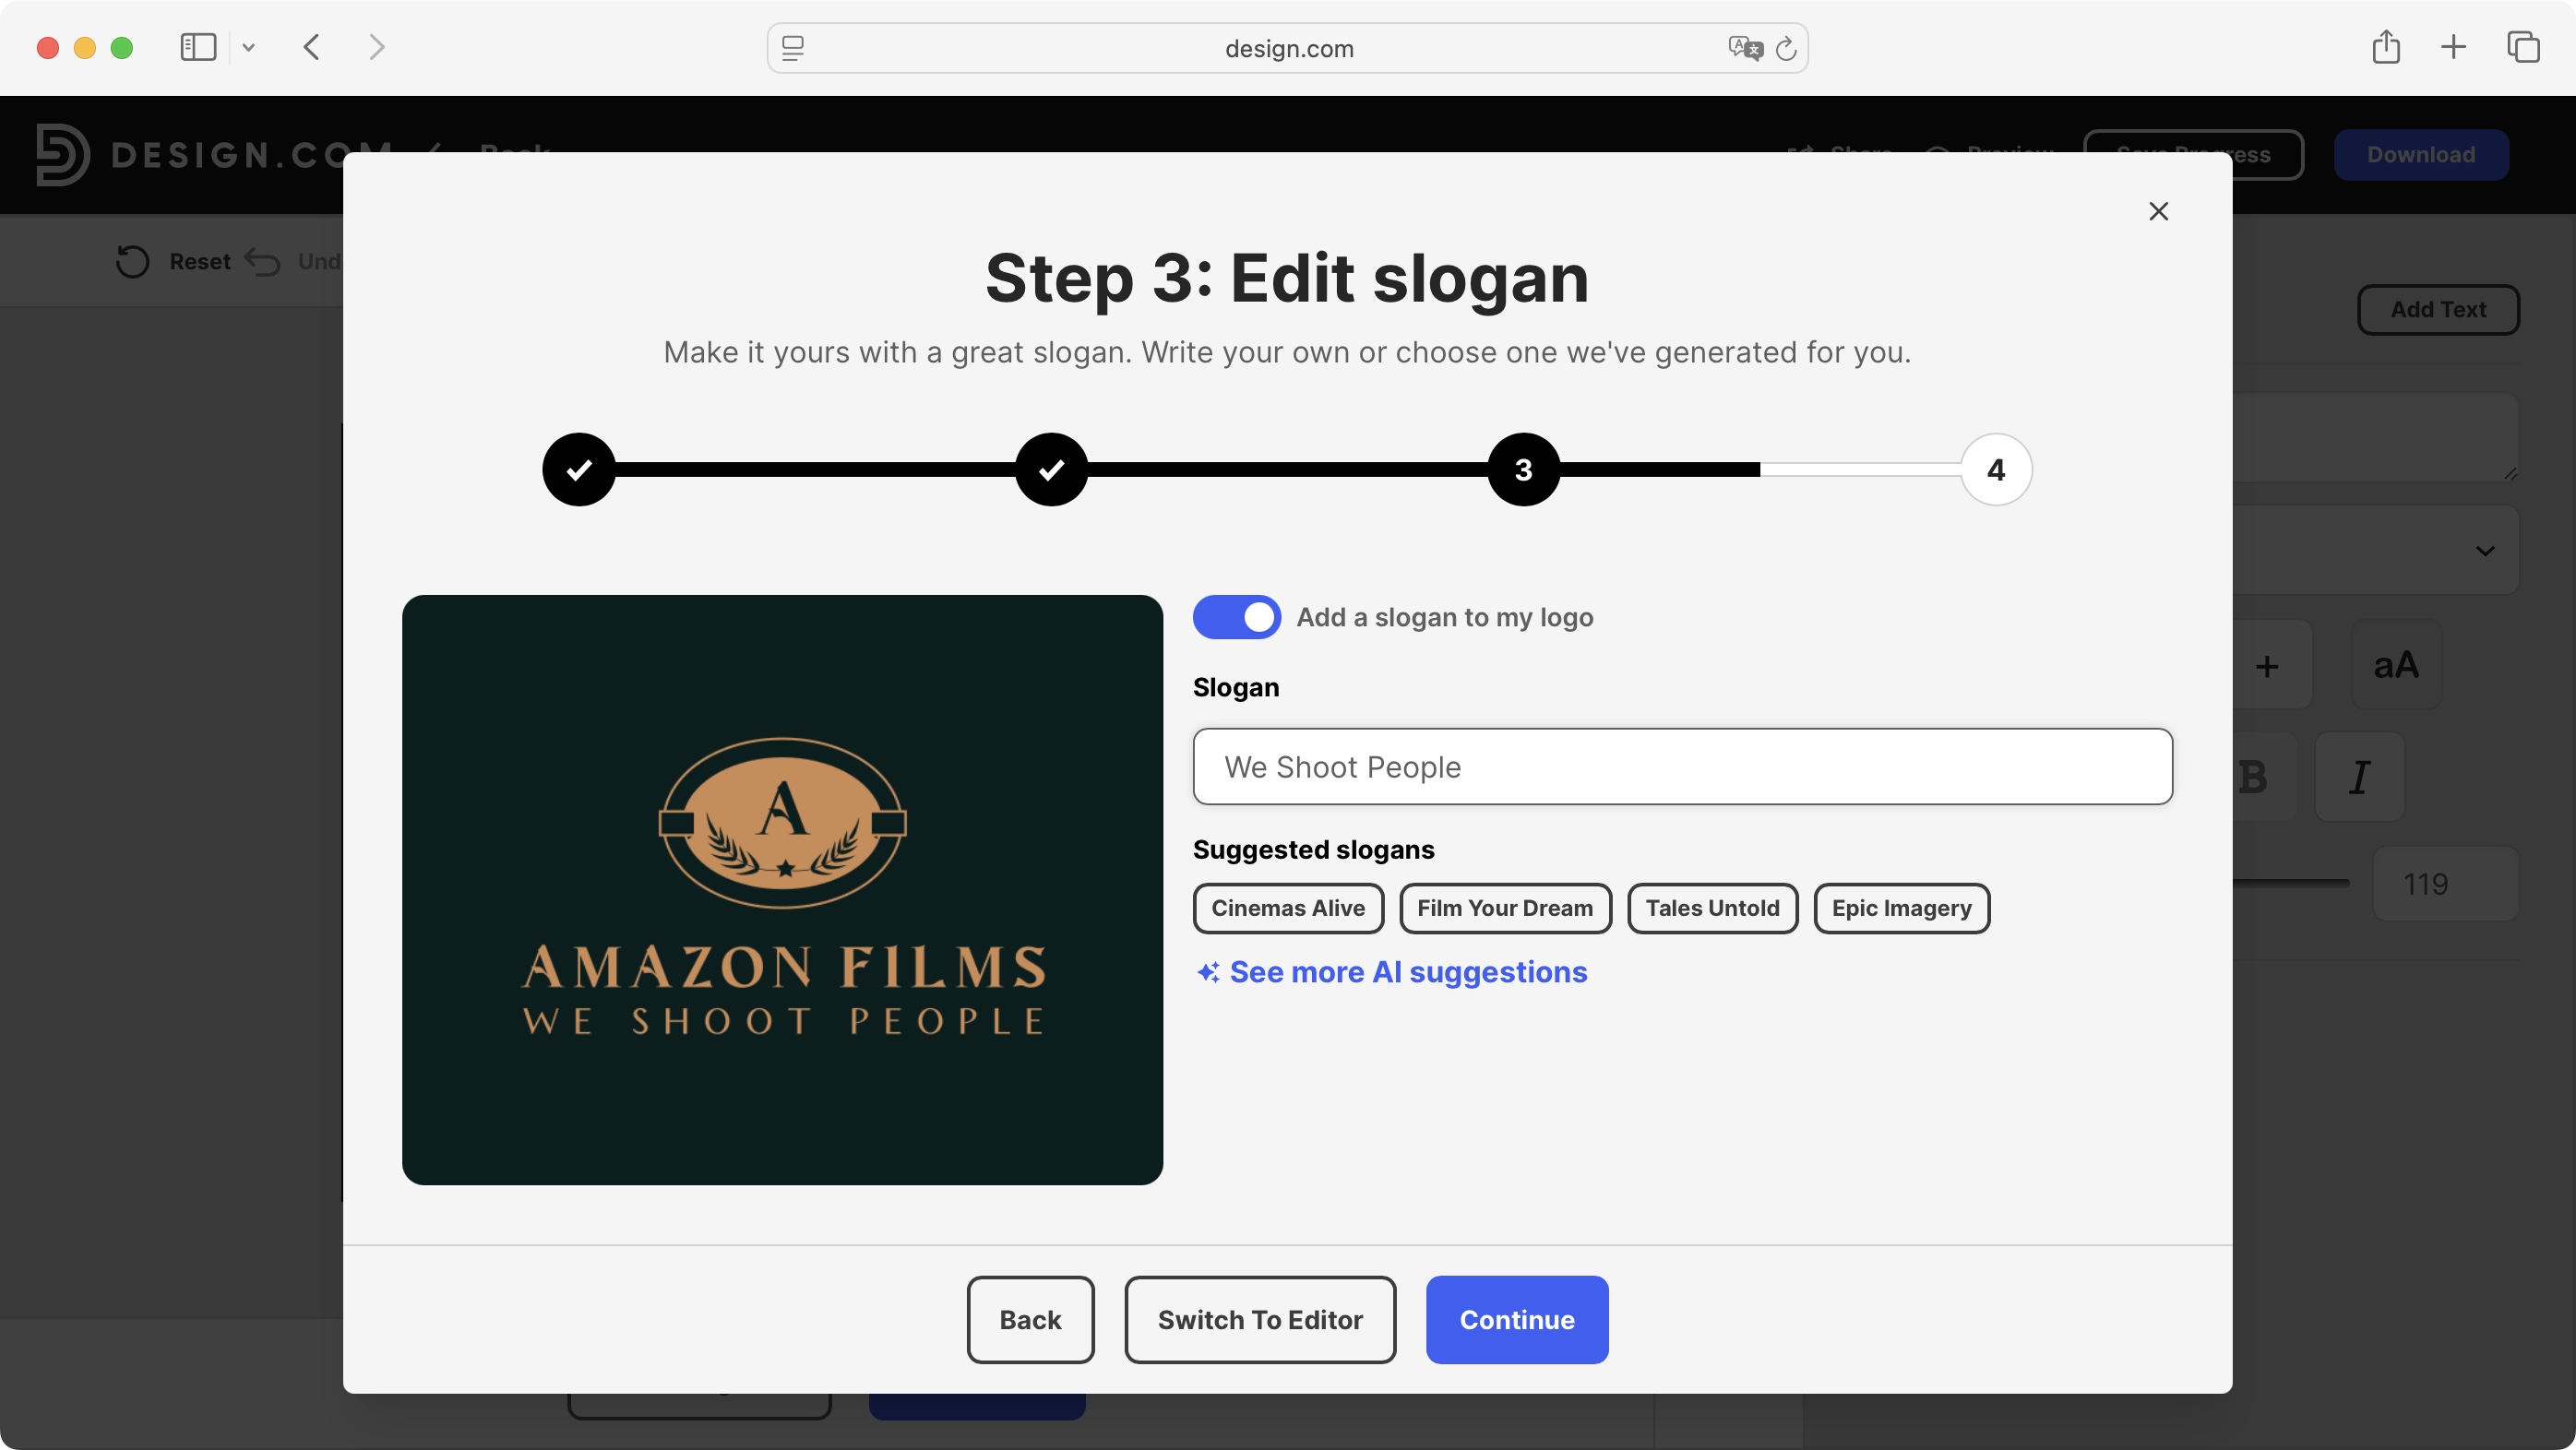Open a new browser tab with the plus icon

click(x=2453, y=47)
